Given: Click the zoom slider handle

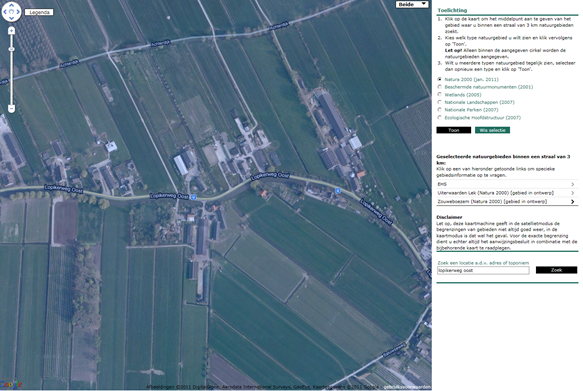Looking at the screenshot, I should coord(12,49).
